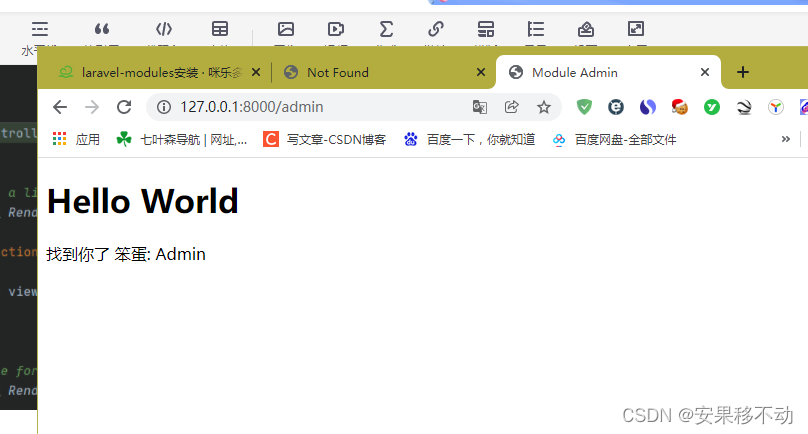808x434 pixels.
Task: Open 应用 apps shortcut in bookmarks bar
Action: (x=76, y=139)
